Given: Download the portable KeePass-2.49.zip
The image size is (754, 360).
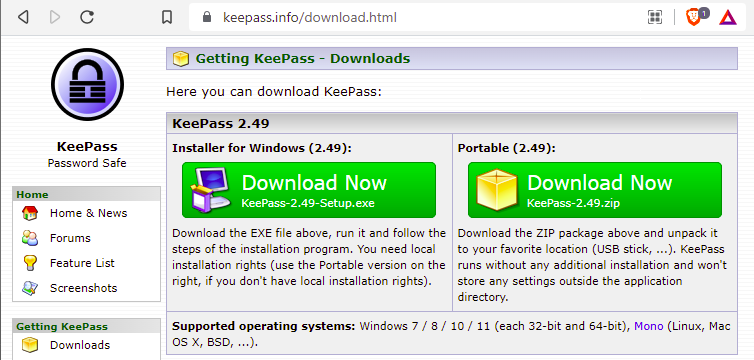Looking at the screenshot, I should click(x=595, y=190).
